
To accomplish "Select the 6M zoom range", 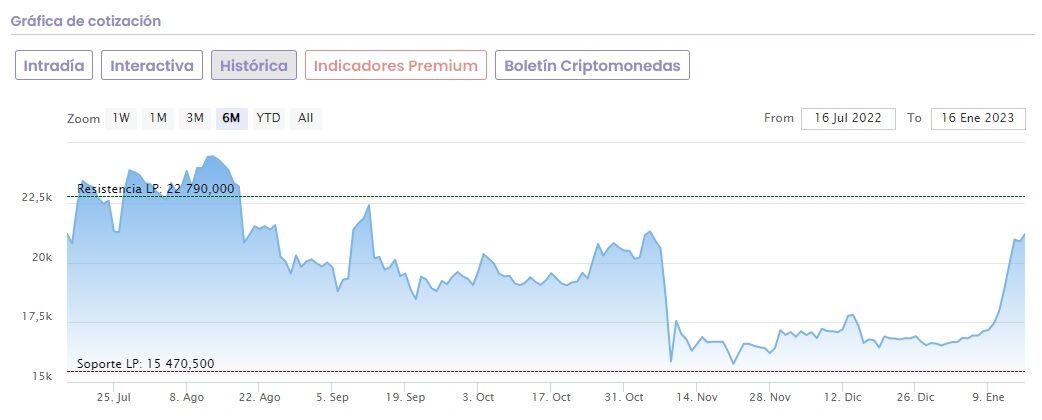I will (x=231, y=118).
